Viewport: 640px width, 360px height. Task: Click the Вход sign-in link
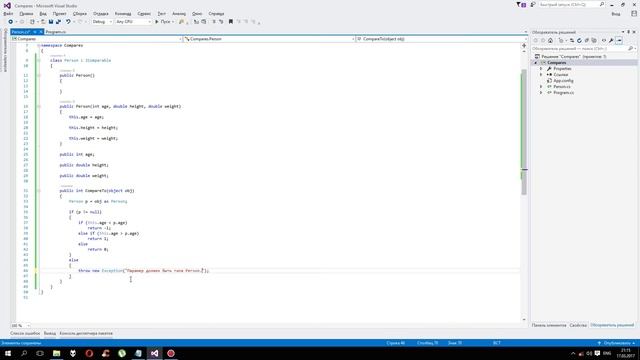pos(616,14)
